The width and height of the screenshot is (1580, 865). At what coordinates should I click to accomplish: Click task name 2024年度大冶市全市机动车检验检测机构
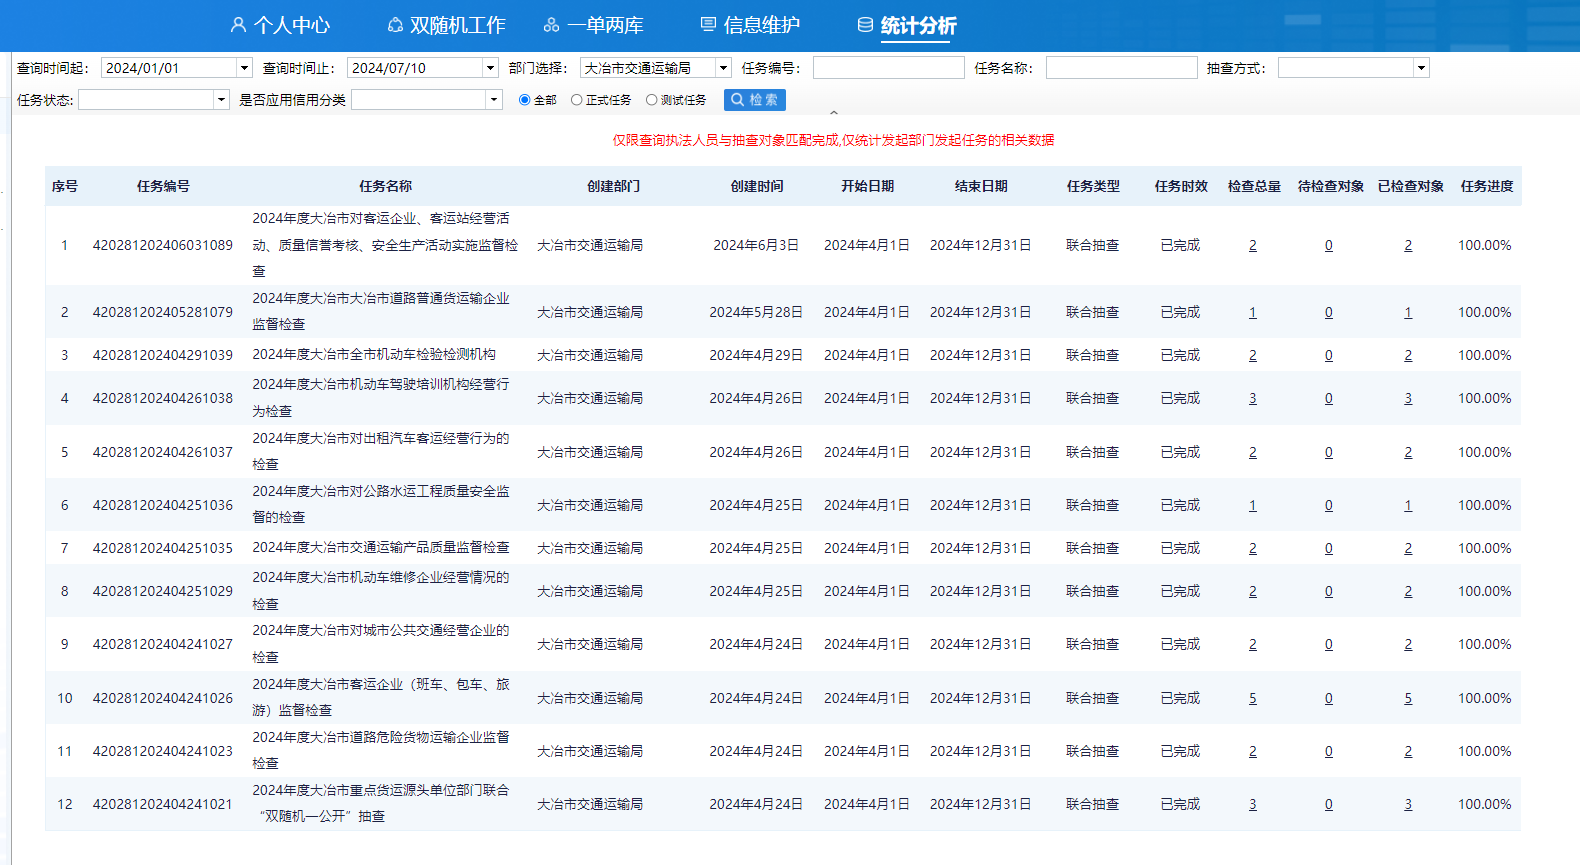point(374,354)
